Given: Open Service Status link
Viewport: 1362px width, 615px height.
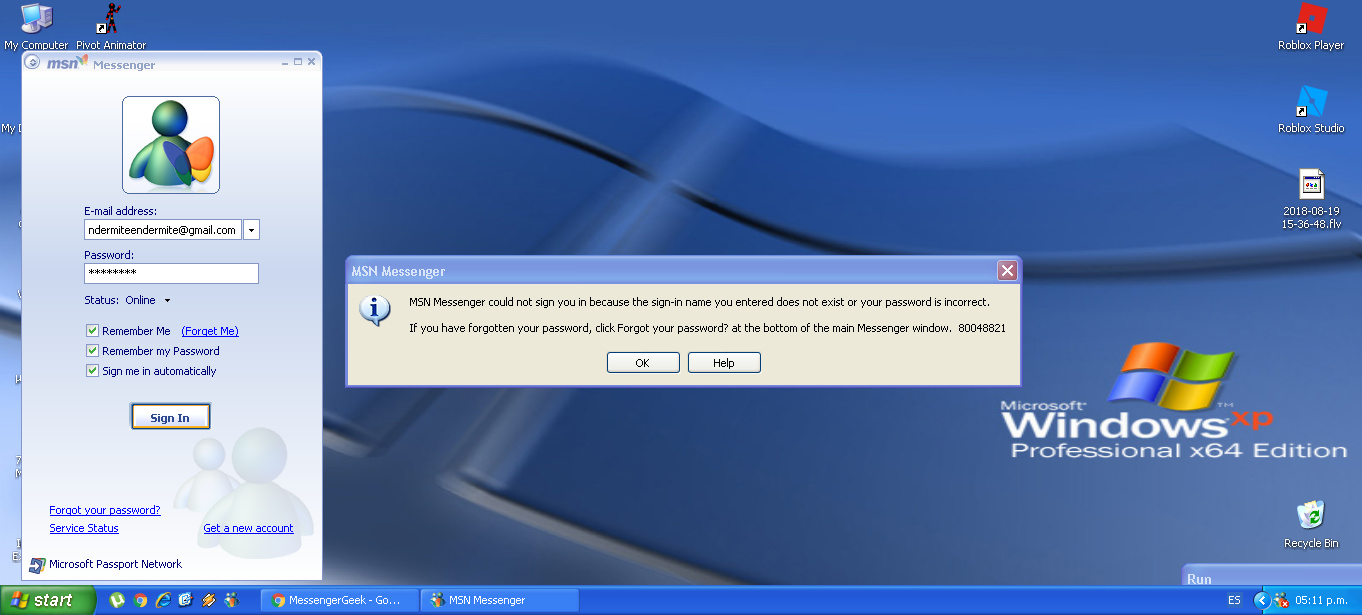Looking at the screenshot, I should 84,528.
